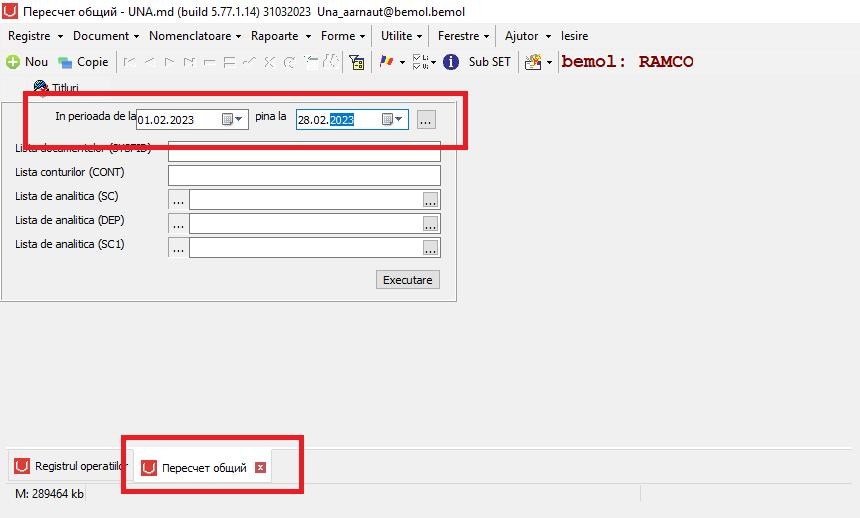Switch to Registrul operatiilor tab
Image resolution: width=860 pixels, height=518 pixels.
pos(70,466)
